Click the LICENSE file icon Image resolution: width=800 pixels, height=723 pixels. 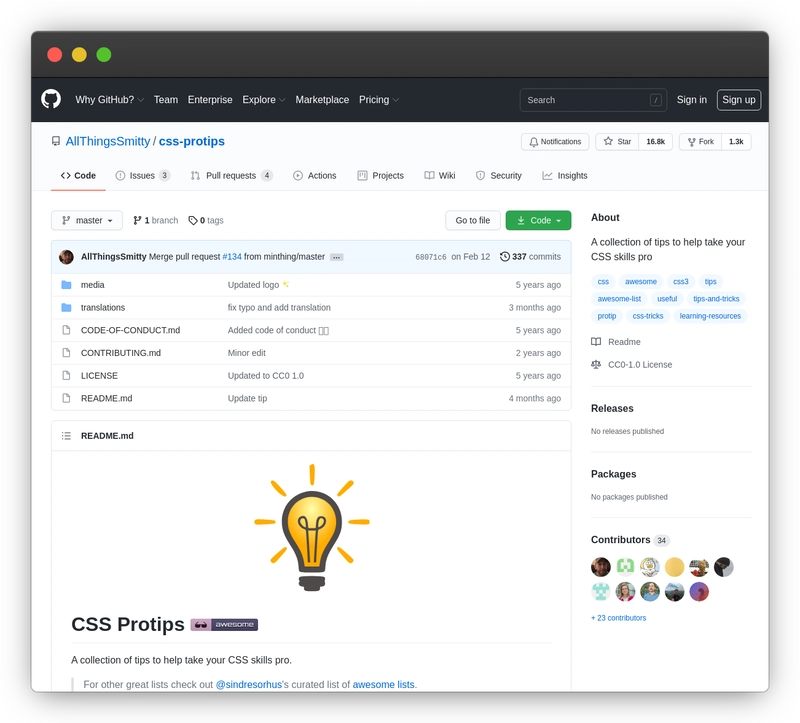[66, 376]
